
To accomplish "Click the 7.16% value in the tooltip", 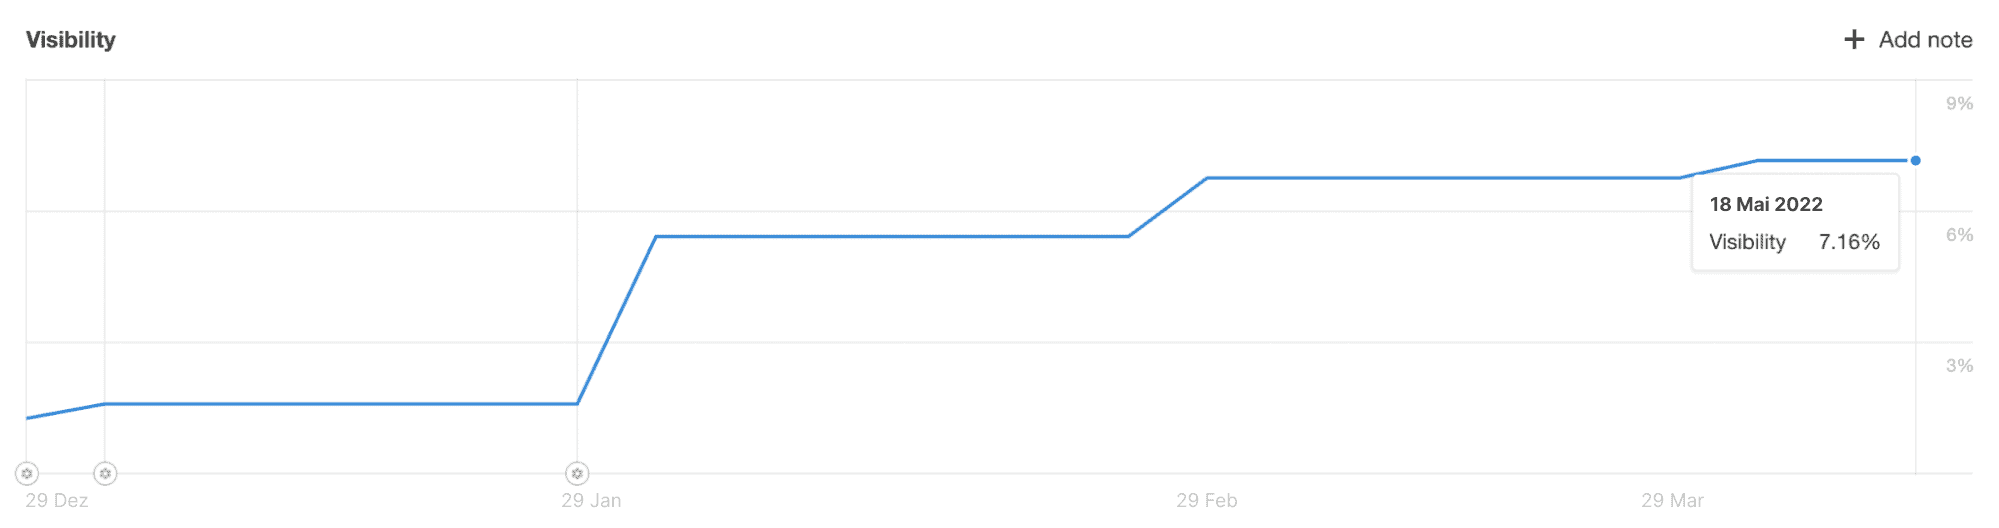I will [x=1849, y=242].
